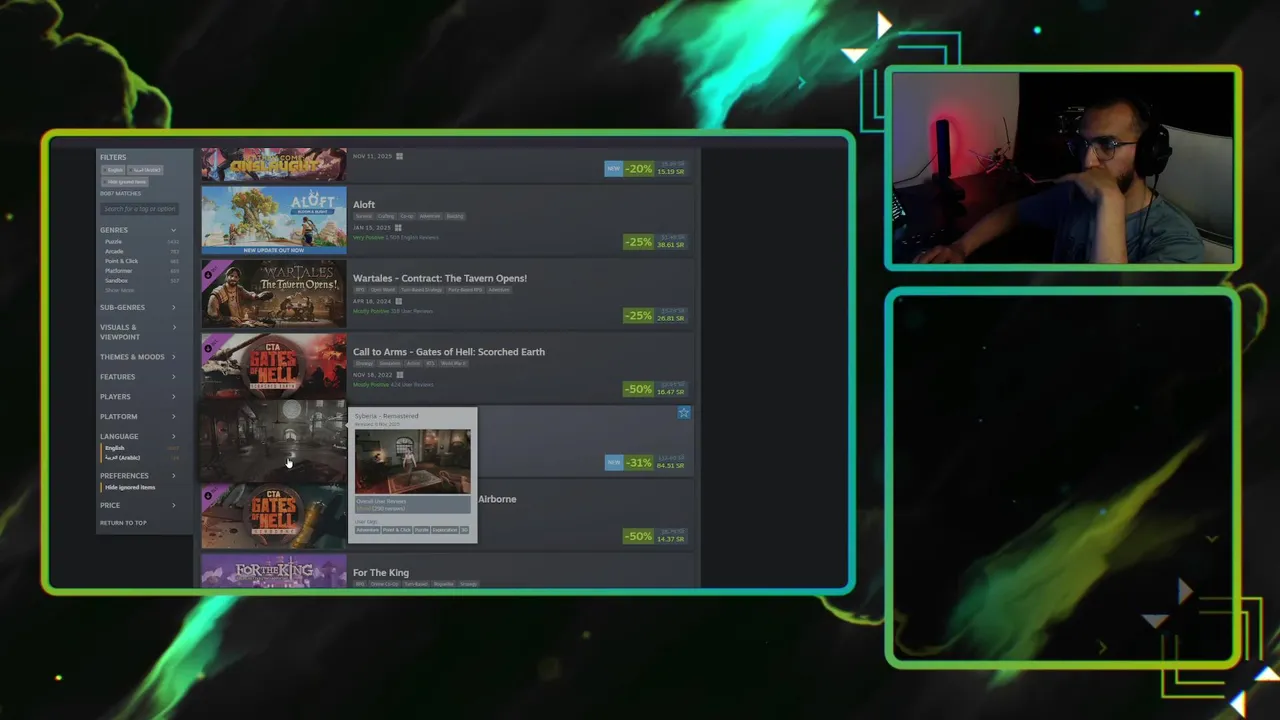The height and width of the screenshot is (720, 1280).
Task: Click the Gates of Hell Airborne thumbnail
Action: click(274, 517)
